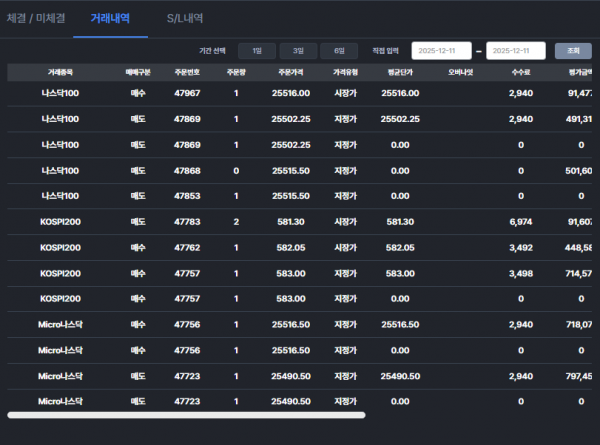The width and height of the screenshot is (600, 445).
Task: Click the valuation amount starting 448,58
Action: (578, 248)
